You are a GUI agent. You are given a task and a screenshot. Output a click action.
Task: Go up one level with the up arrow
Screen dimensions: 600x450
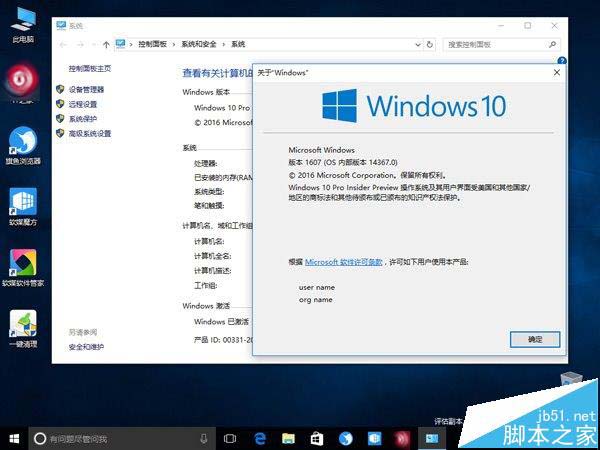point(106,45)
